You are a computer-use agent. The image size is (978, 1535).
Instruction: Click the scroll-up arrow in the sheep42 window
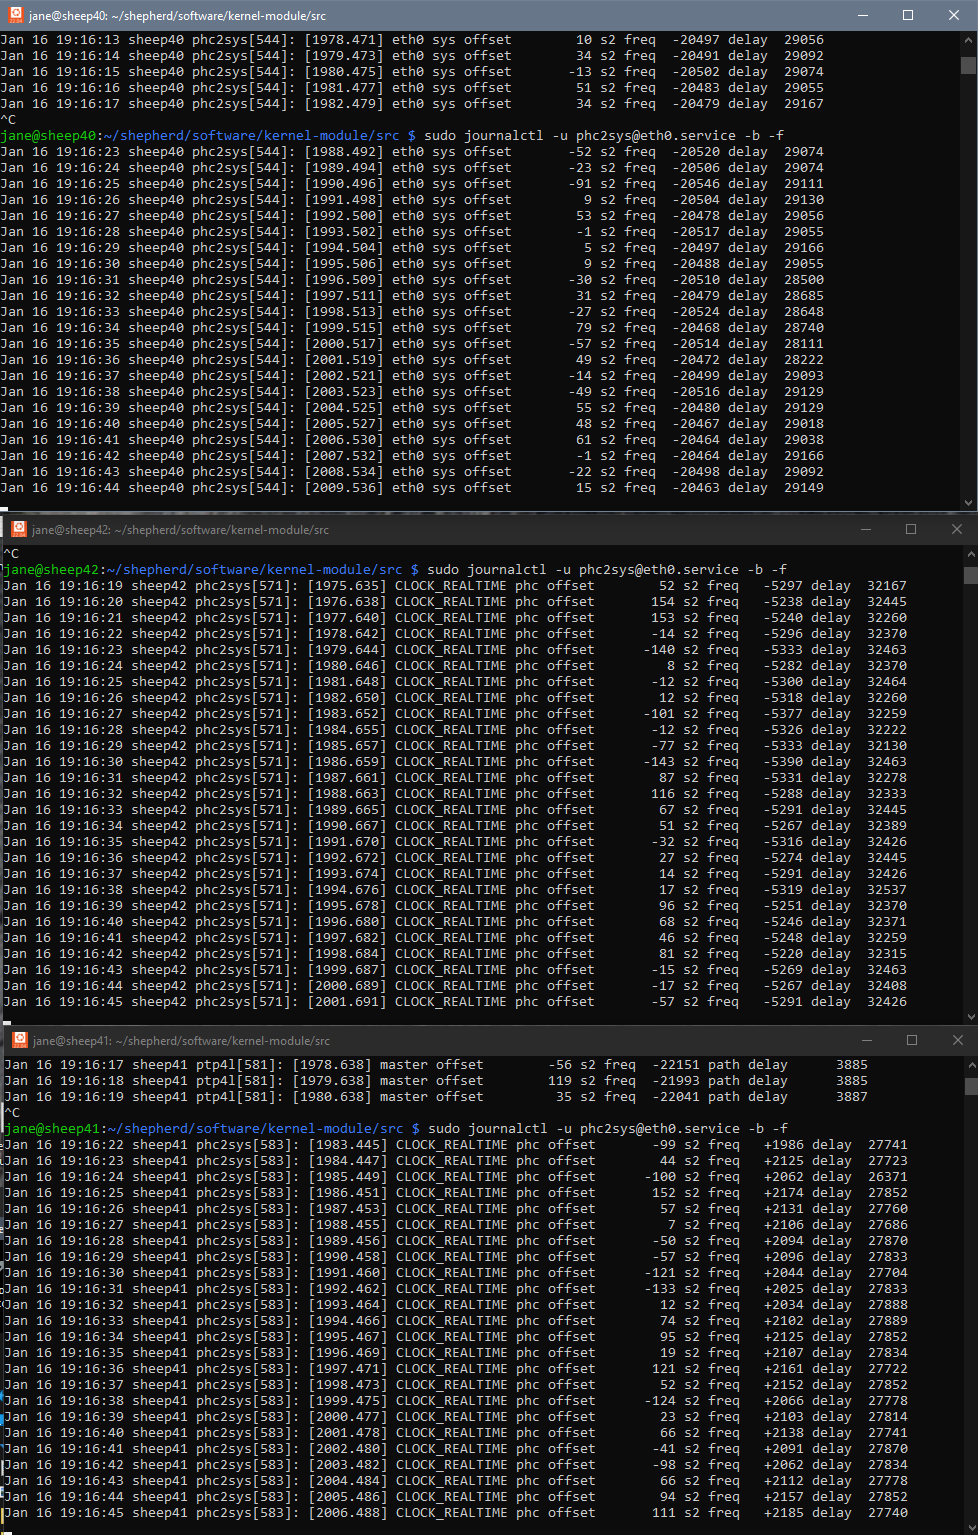(971, 552)
